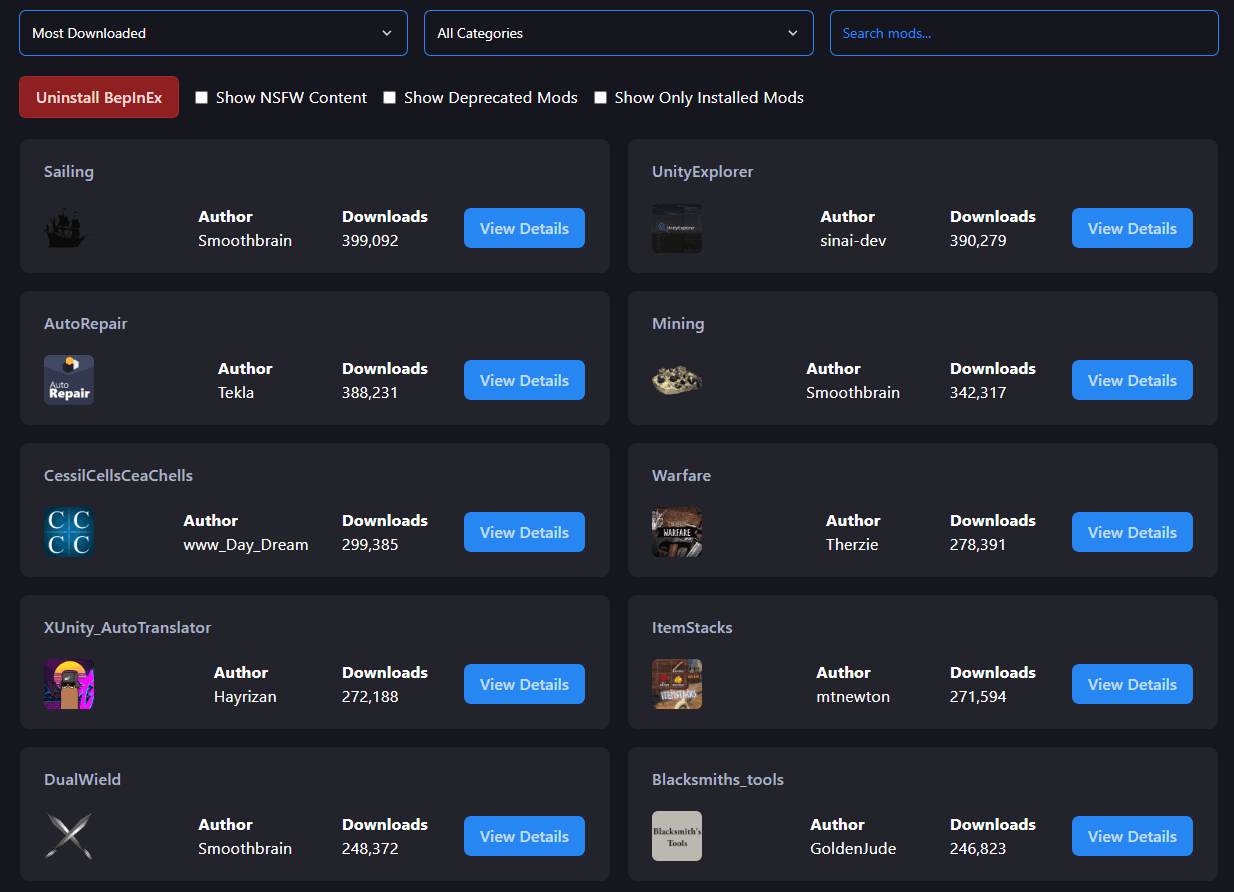View Details for Blacksmiths_tools
1234x892 pixels.
[1132, 836]
